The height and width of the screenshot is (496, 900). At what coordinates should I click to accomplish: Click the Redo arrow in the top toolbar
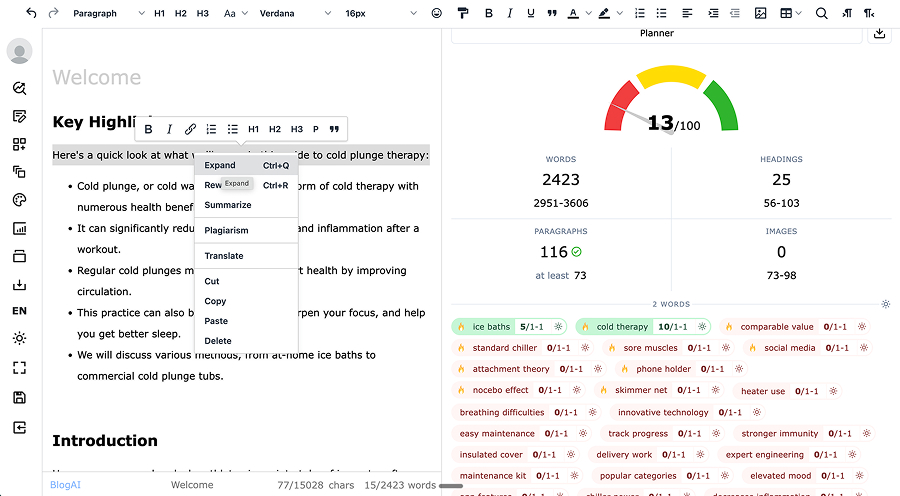click(53, 13)
